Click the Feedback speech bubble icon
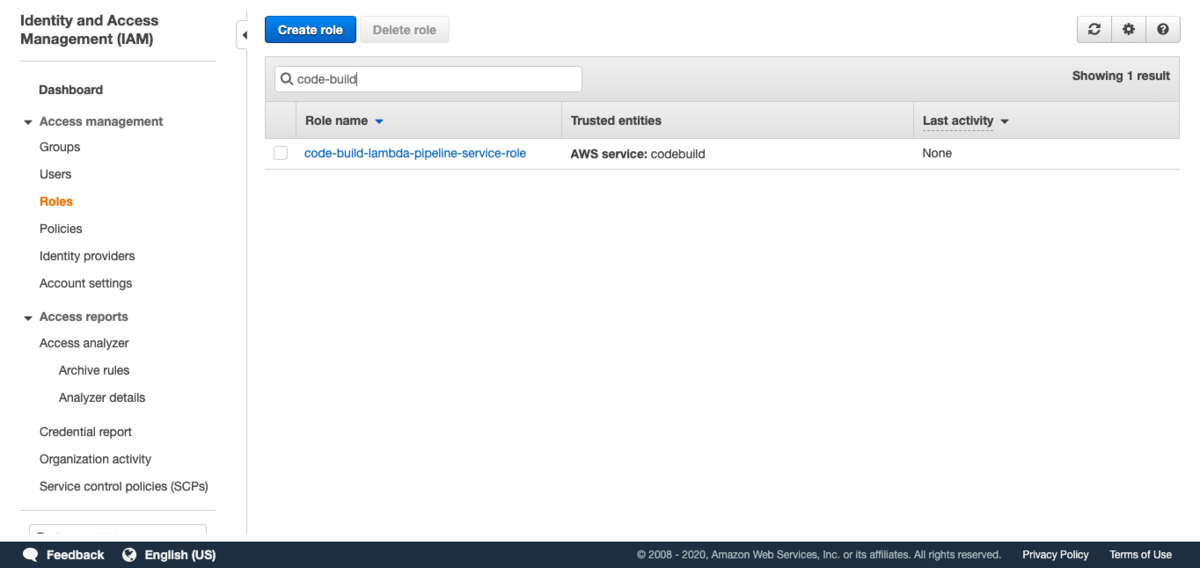This screenshot has width=1200, height=568. click(x=30, y=555)
